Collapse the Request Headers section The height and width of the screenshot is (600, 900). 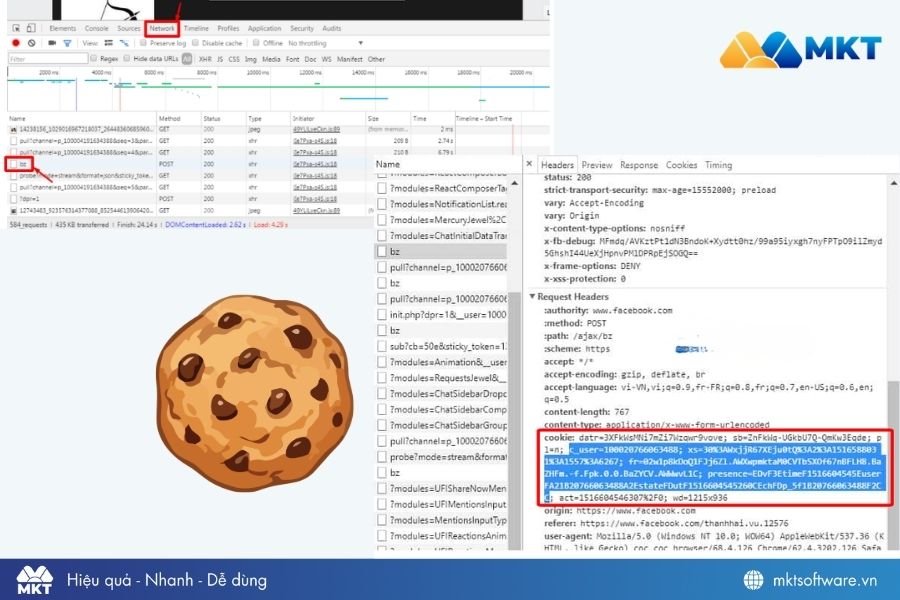click(533, 297)
